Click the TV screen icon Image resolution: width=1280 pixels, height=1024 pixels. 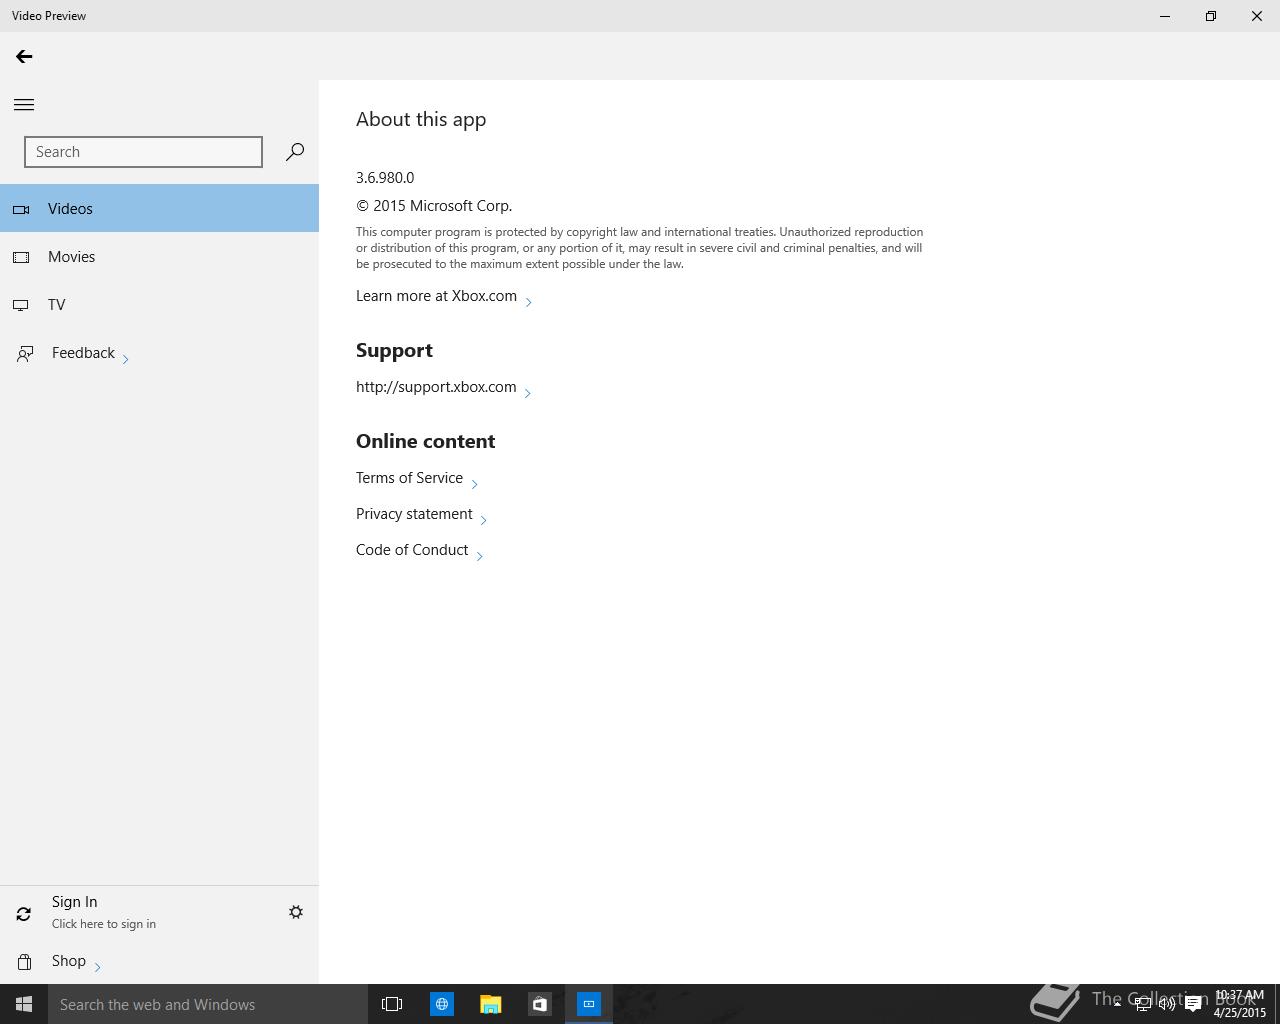(21, 305)
